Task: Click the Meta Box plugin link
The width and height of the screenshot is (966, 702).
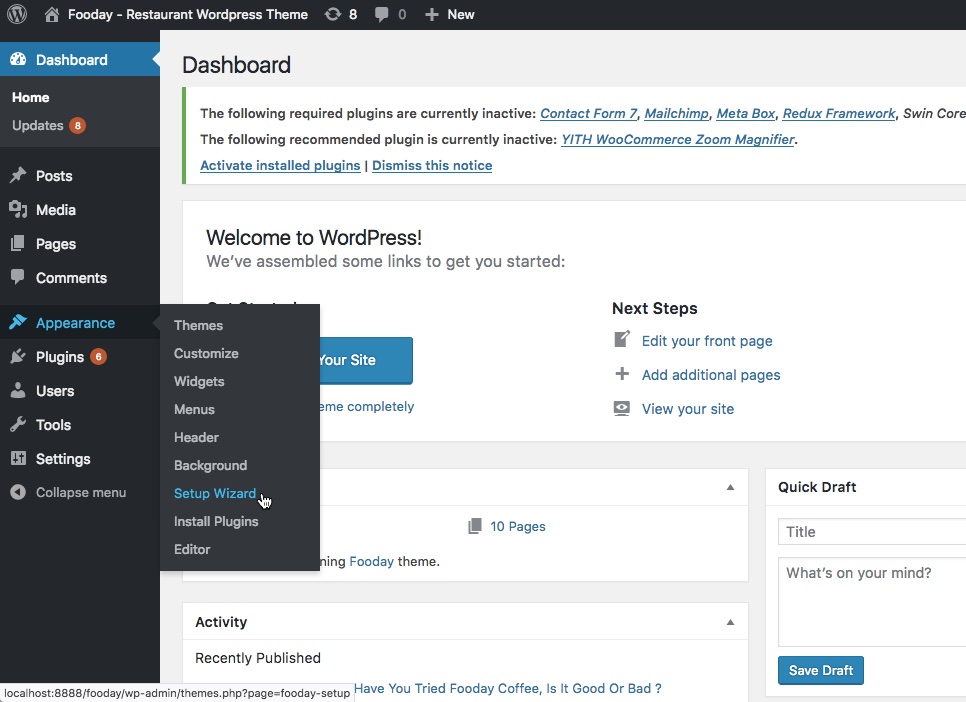Action: [x=745, y=113]
